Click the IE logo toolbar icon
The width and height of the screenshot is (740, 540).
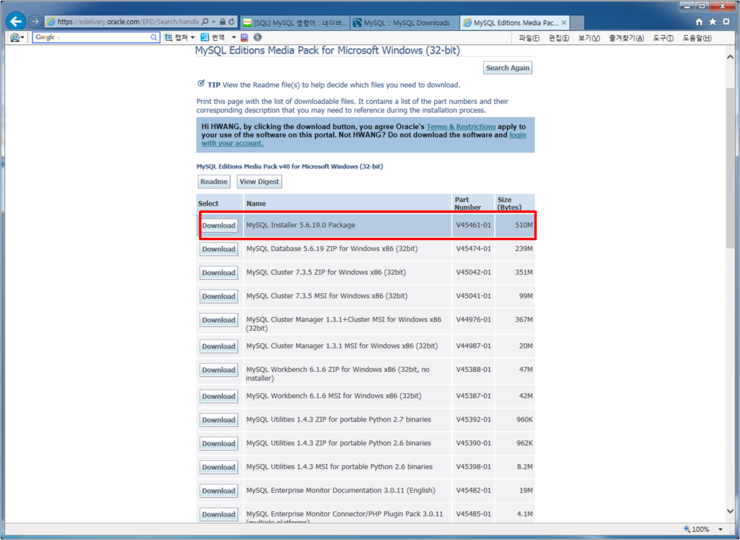[15, 37]
